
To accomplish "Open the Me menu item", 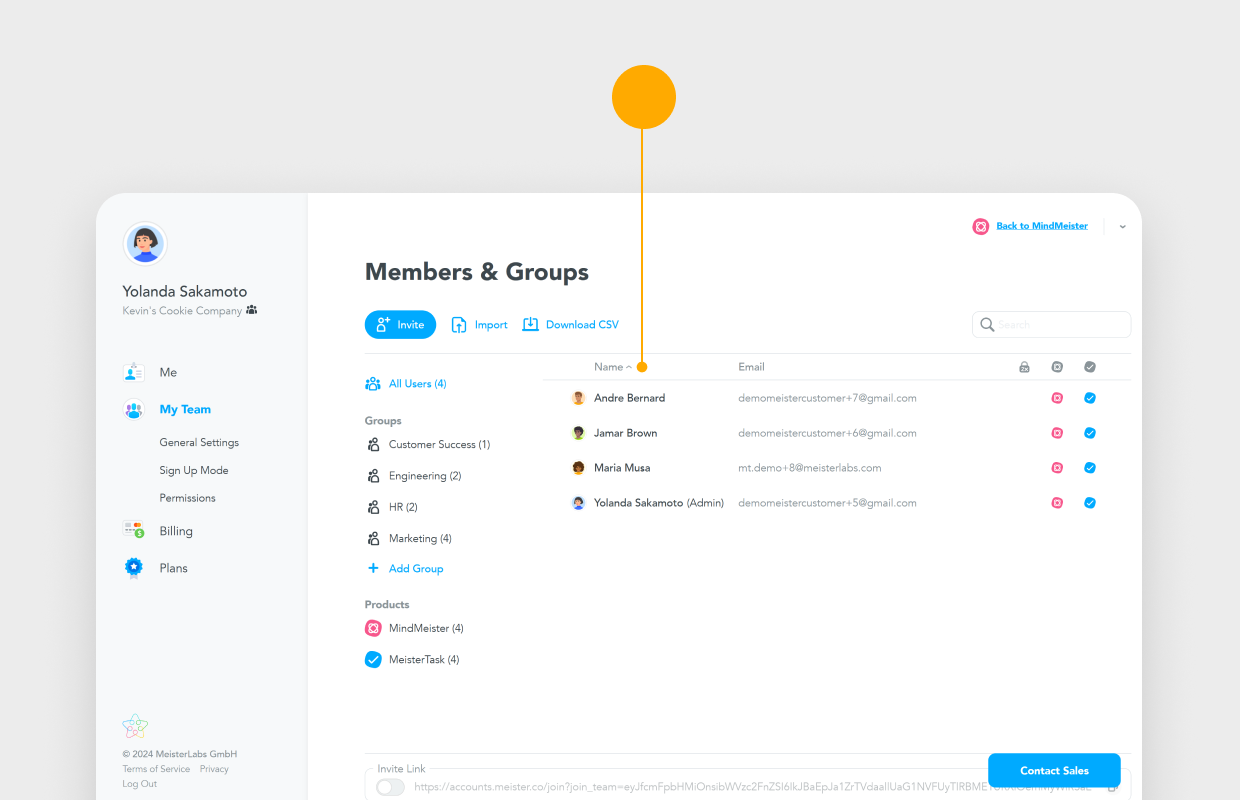I will tap(168, 372).
